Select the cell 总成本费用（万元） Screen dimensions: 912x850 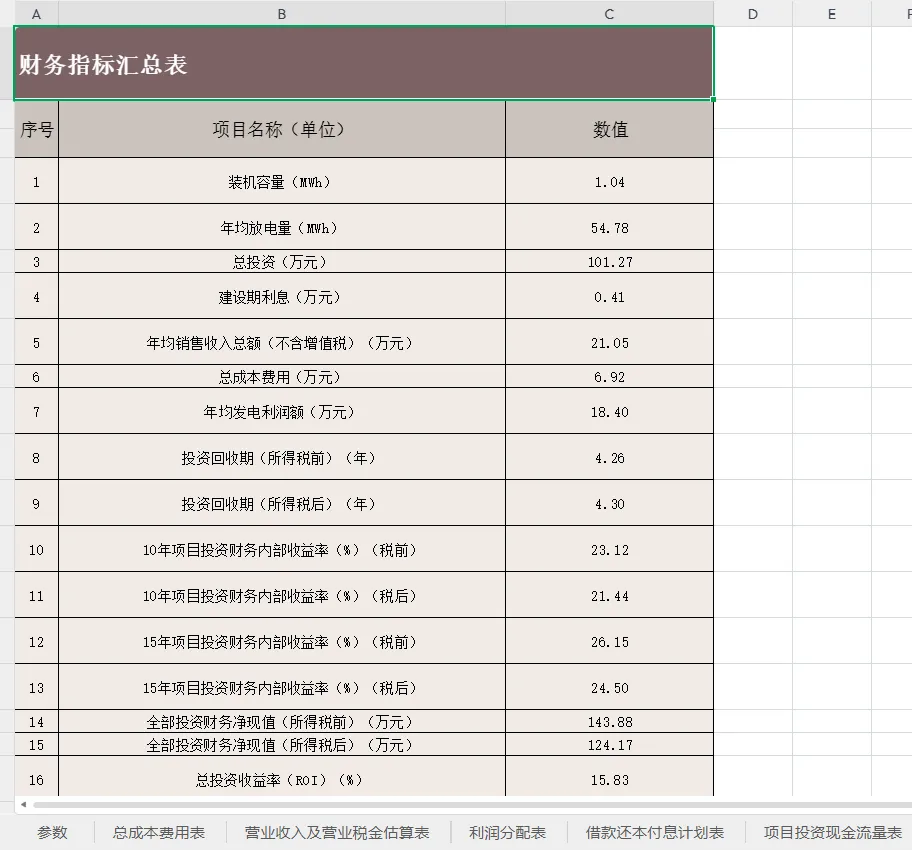pos(282,376)
